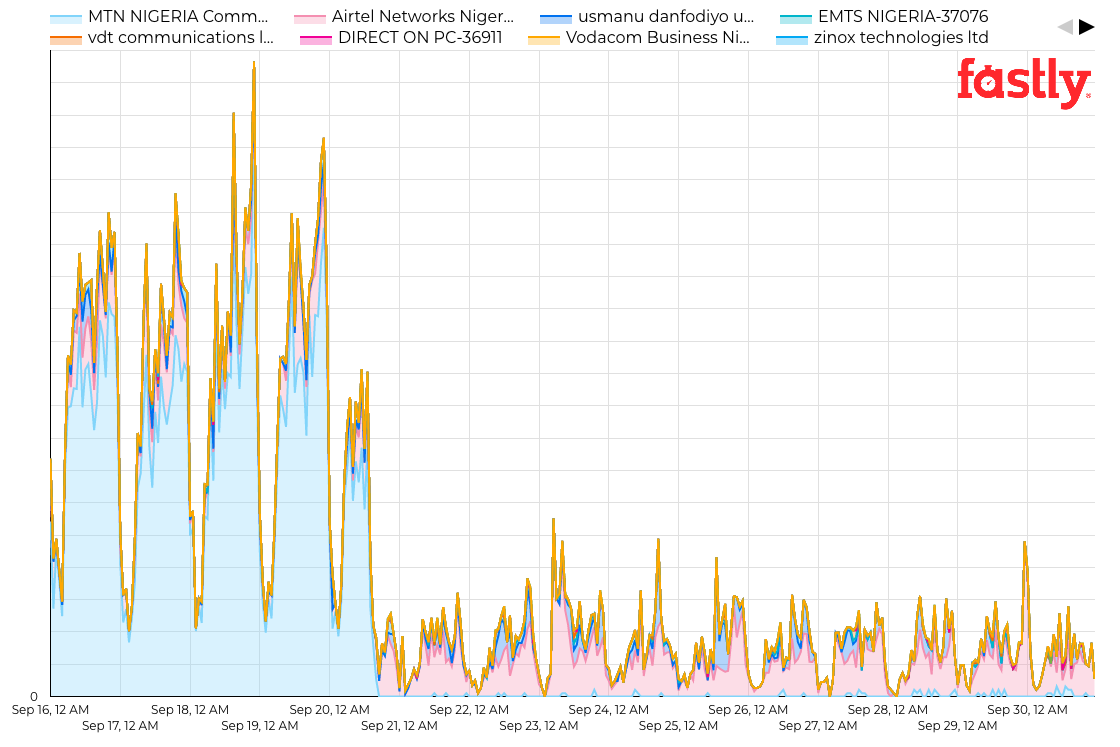Click the Sep 16, 12 AM axis label
1120x747 pixels.
pyautogui.click(x=50, y=710)
